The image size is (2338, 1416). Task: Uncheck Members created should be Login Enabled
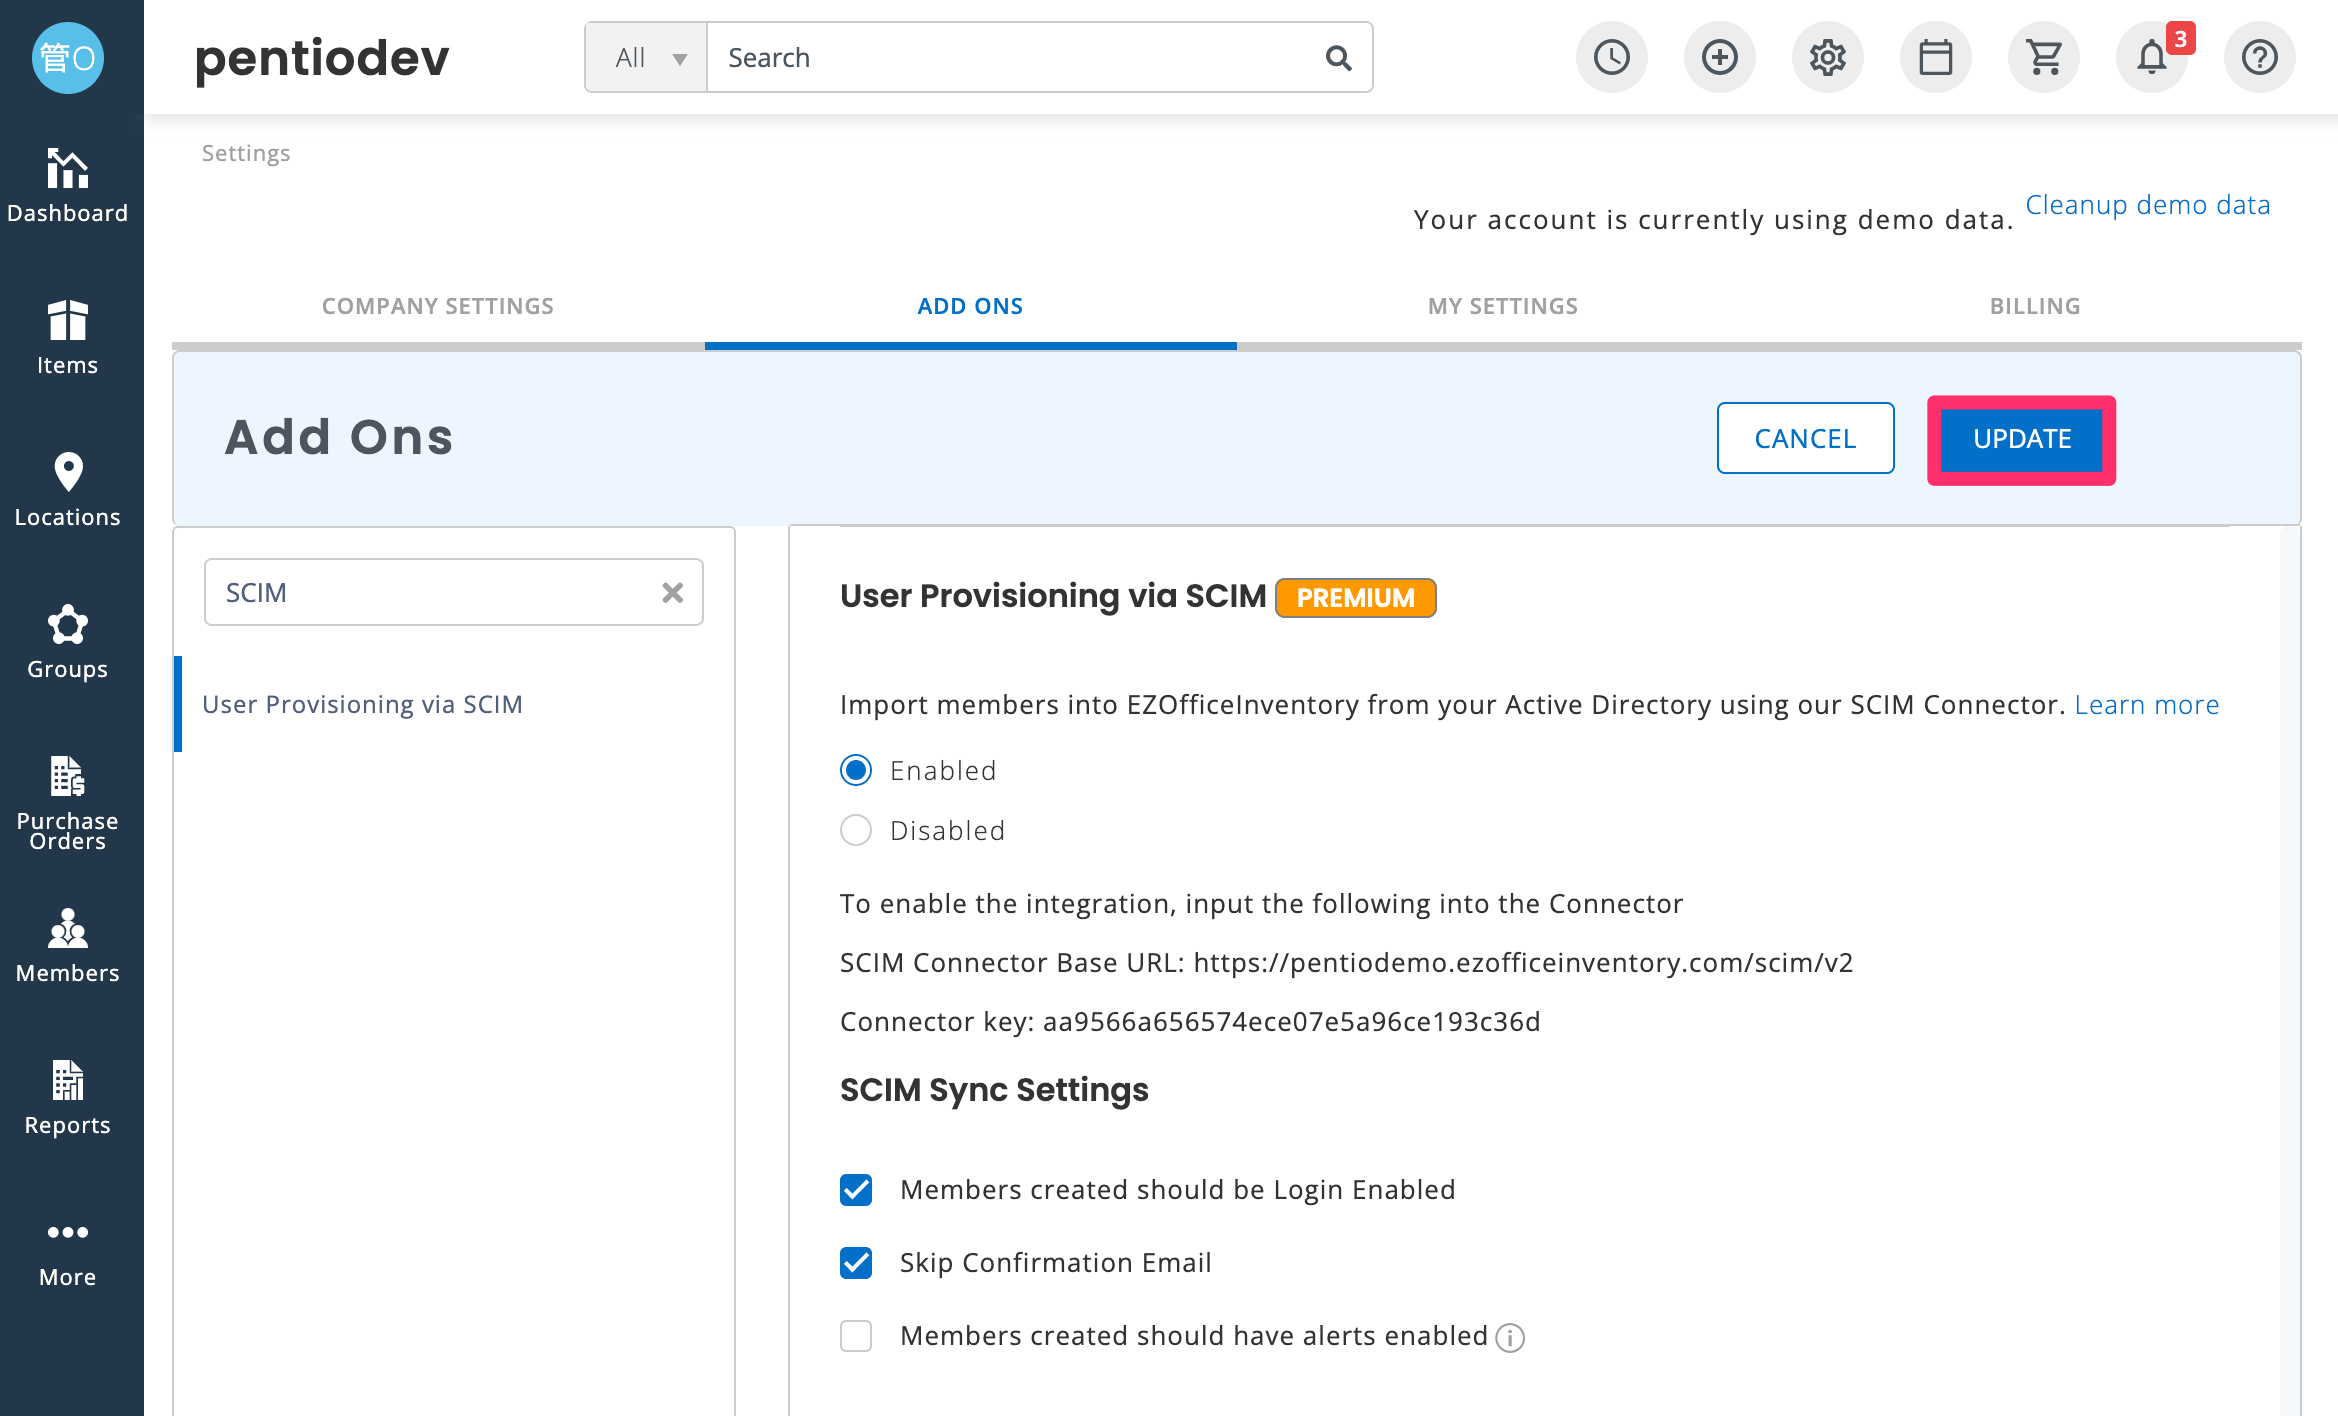(x=856, y=1190)
